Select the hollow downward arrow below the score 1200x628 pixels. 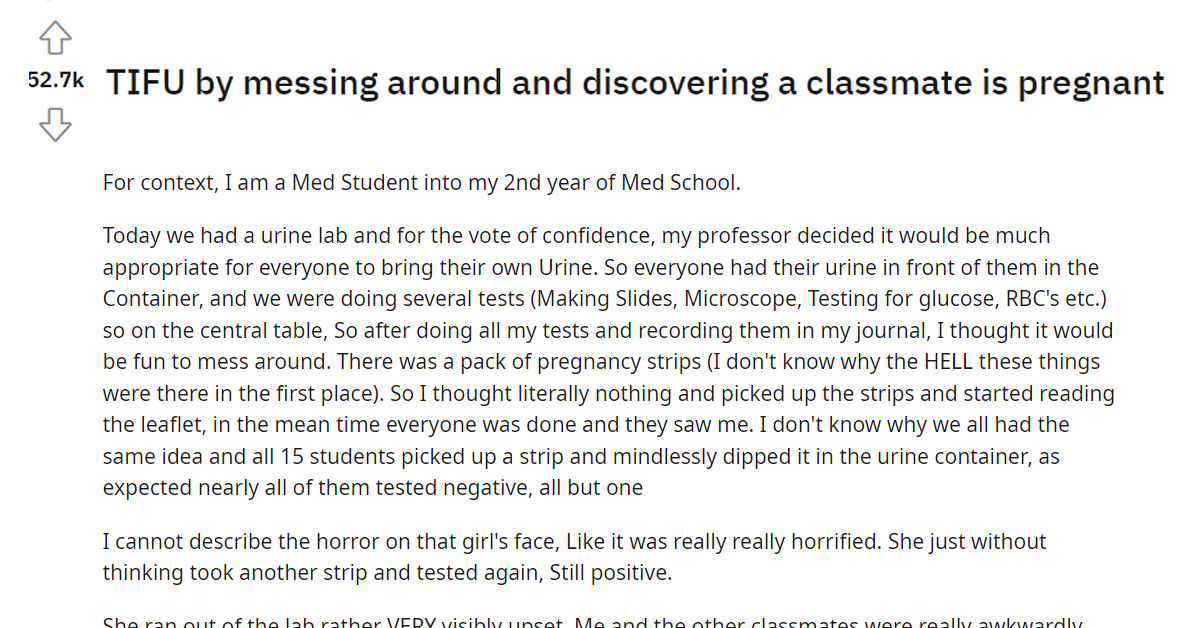coord(55,124)
